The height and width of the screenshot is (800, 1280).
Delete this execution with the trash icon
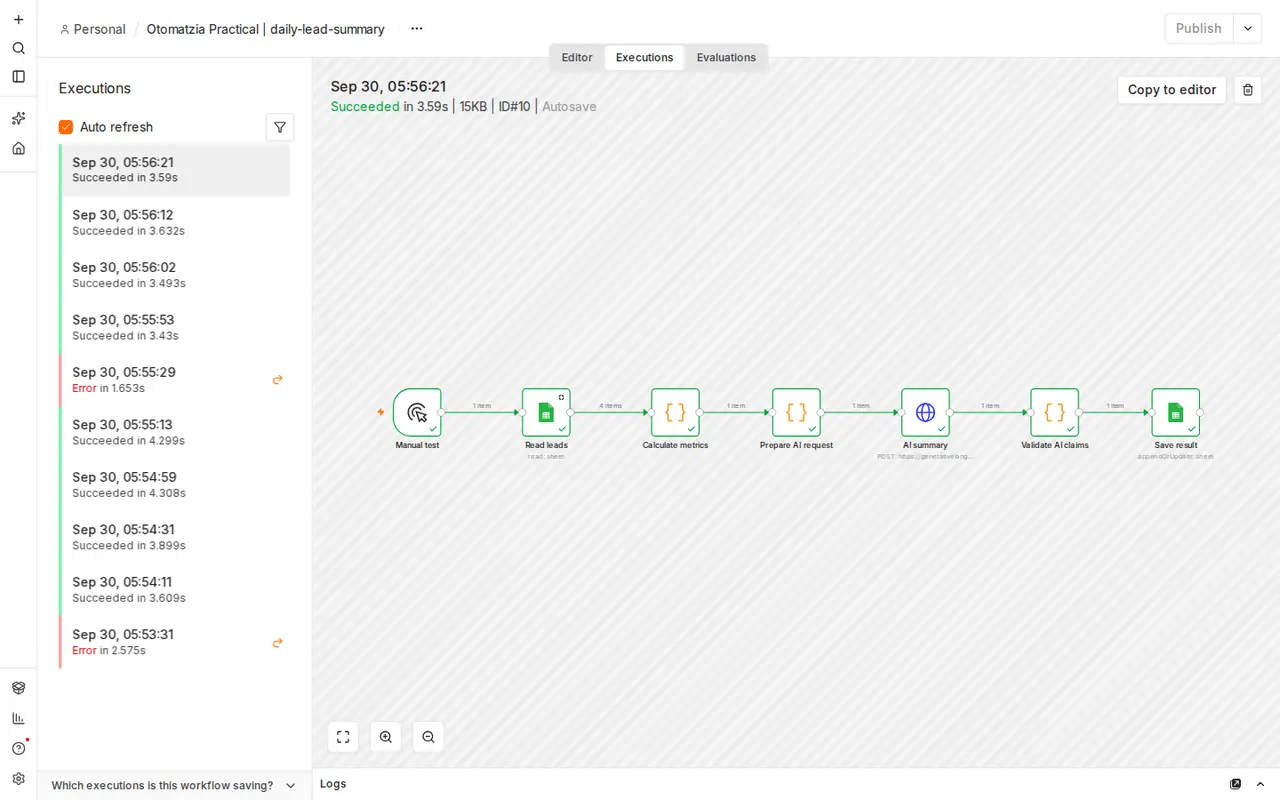click(1248, 90)
